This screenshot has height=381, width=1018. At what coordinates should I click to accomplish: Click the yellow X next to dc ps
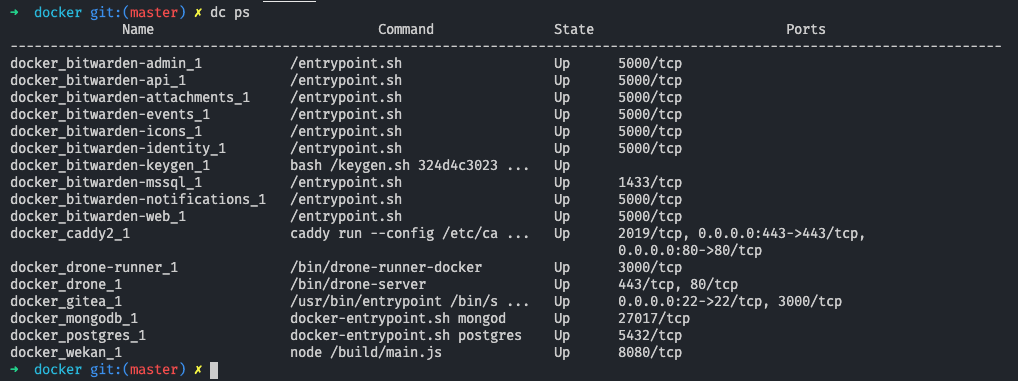tap(198, 13)
